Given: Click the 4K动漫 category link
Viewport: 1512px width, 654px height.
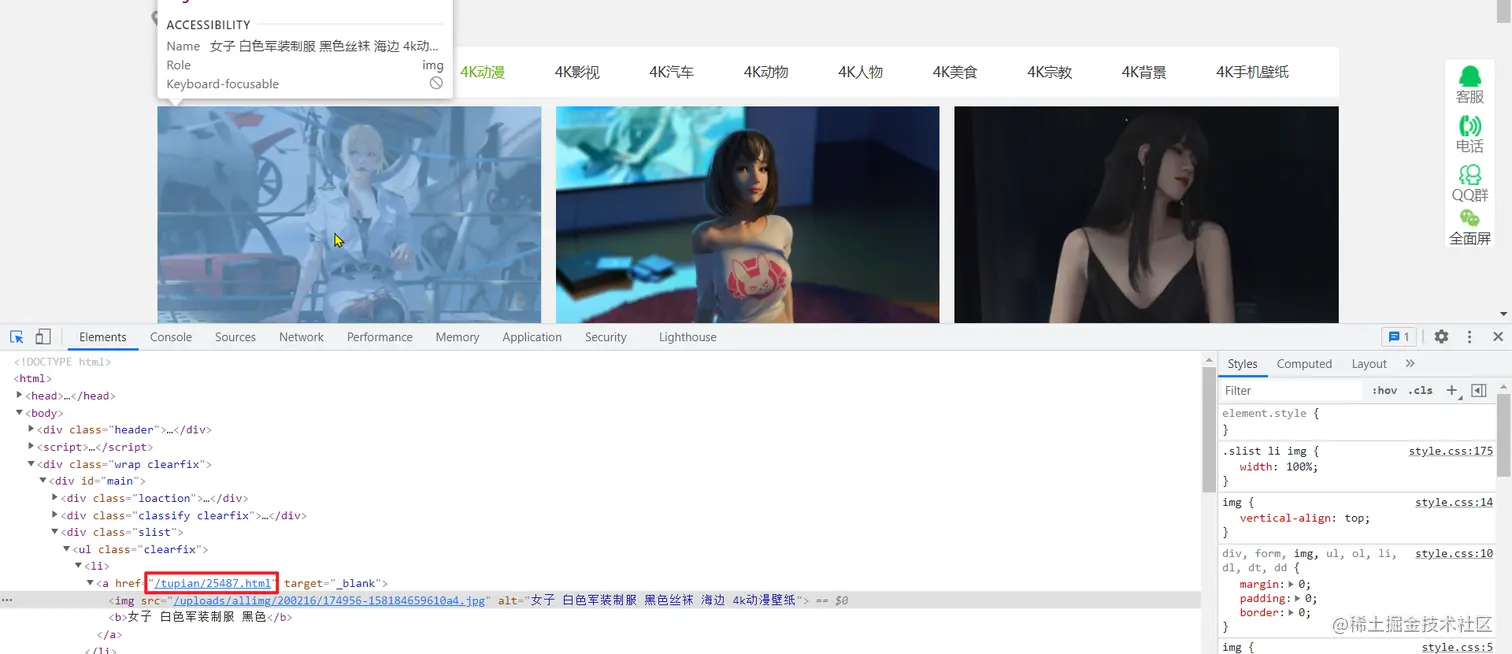Looking at the screenshot, I should 482,72.
